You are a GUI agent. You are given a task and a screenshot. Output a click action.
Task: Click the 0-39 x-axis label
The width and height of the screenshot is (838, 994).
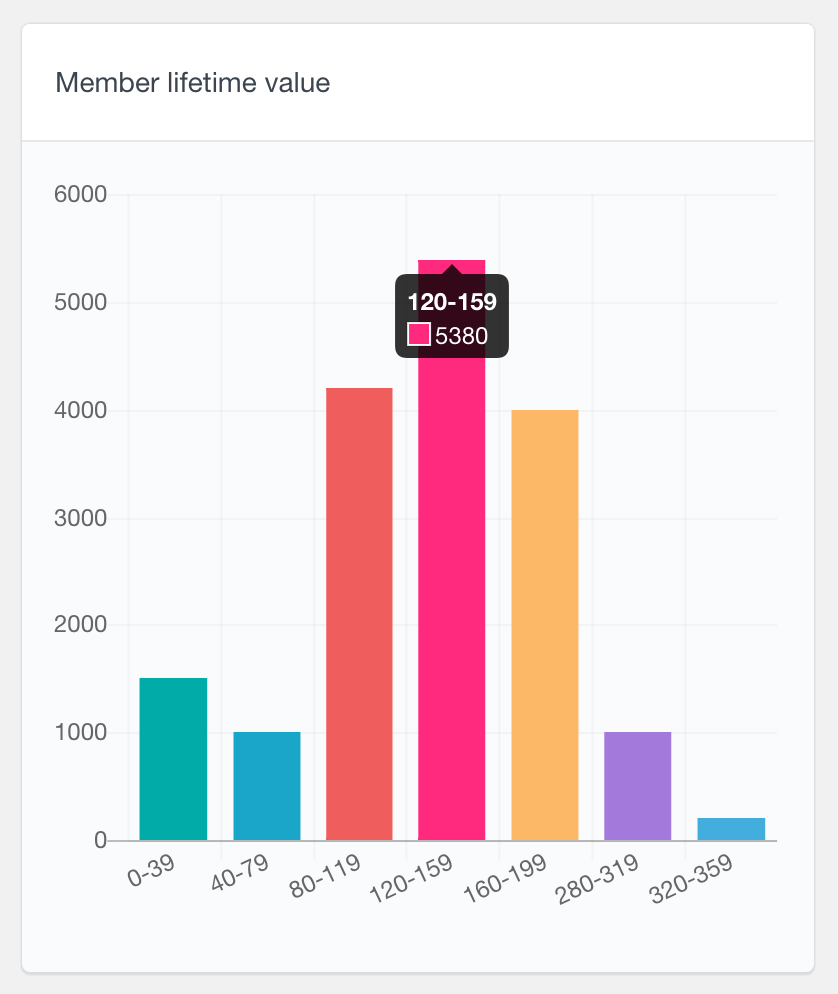tap(151, 870)
